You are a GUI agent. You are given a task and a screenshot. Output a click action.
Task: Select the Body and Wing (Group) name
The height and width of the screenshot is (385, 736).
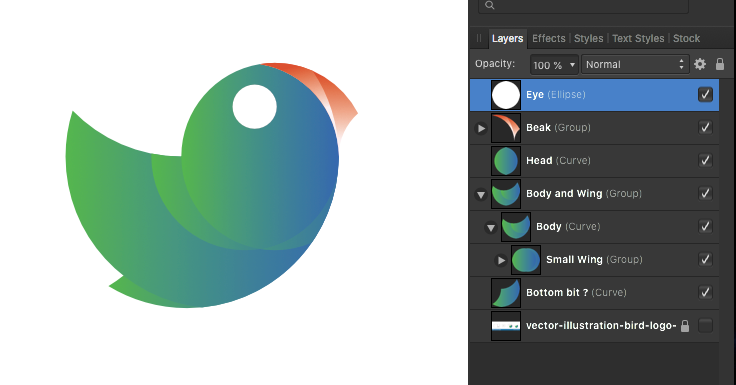coord(584,193)
